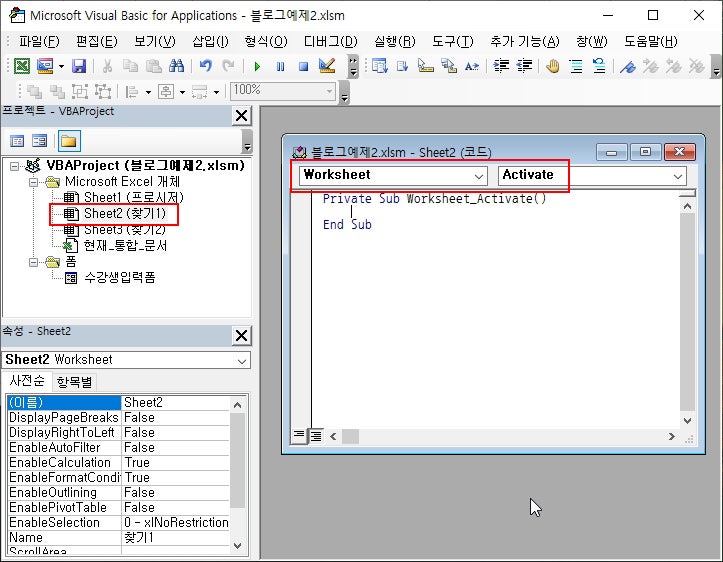
Task: Click the EnableSelection property value
Action: [175, 523]
